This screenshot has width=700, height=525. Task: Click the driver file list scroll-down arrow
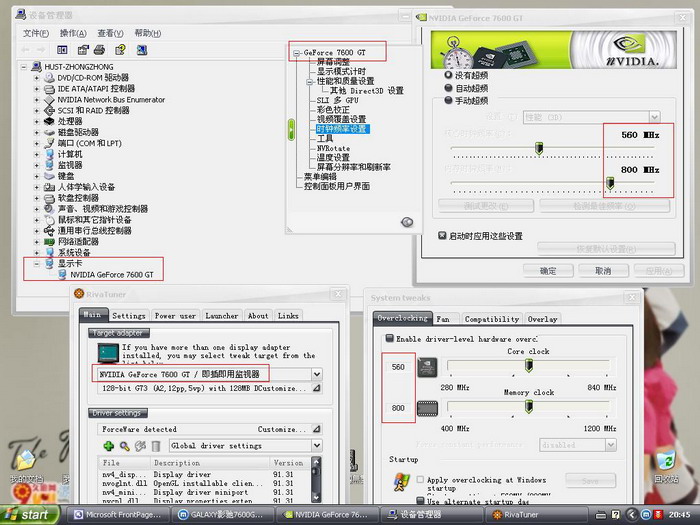(316, 496)
